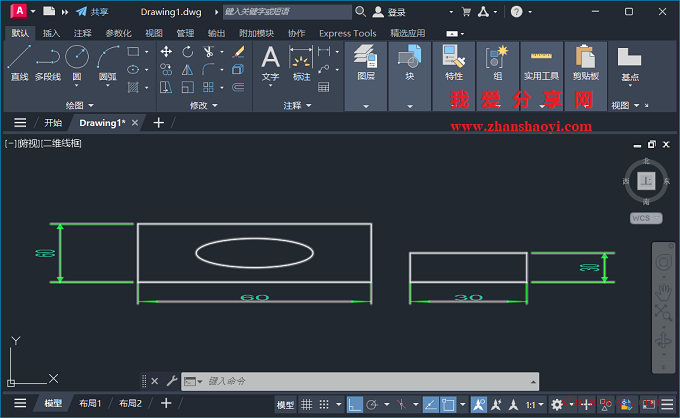Viewport: 680px width, 418px height.
Task: Insert a Table annotation
Action: tap(324, 87)
